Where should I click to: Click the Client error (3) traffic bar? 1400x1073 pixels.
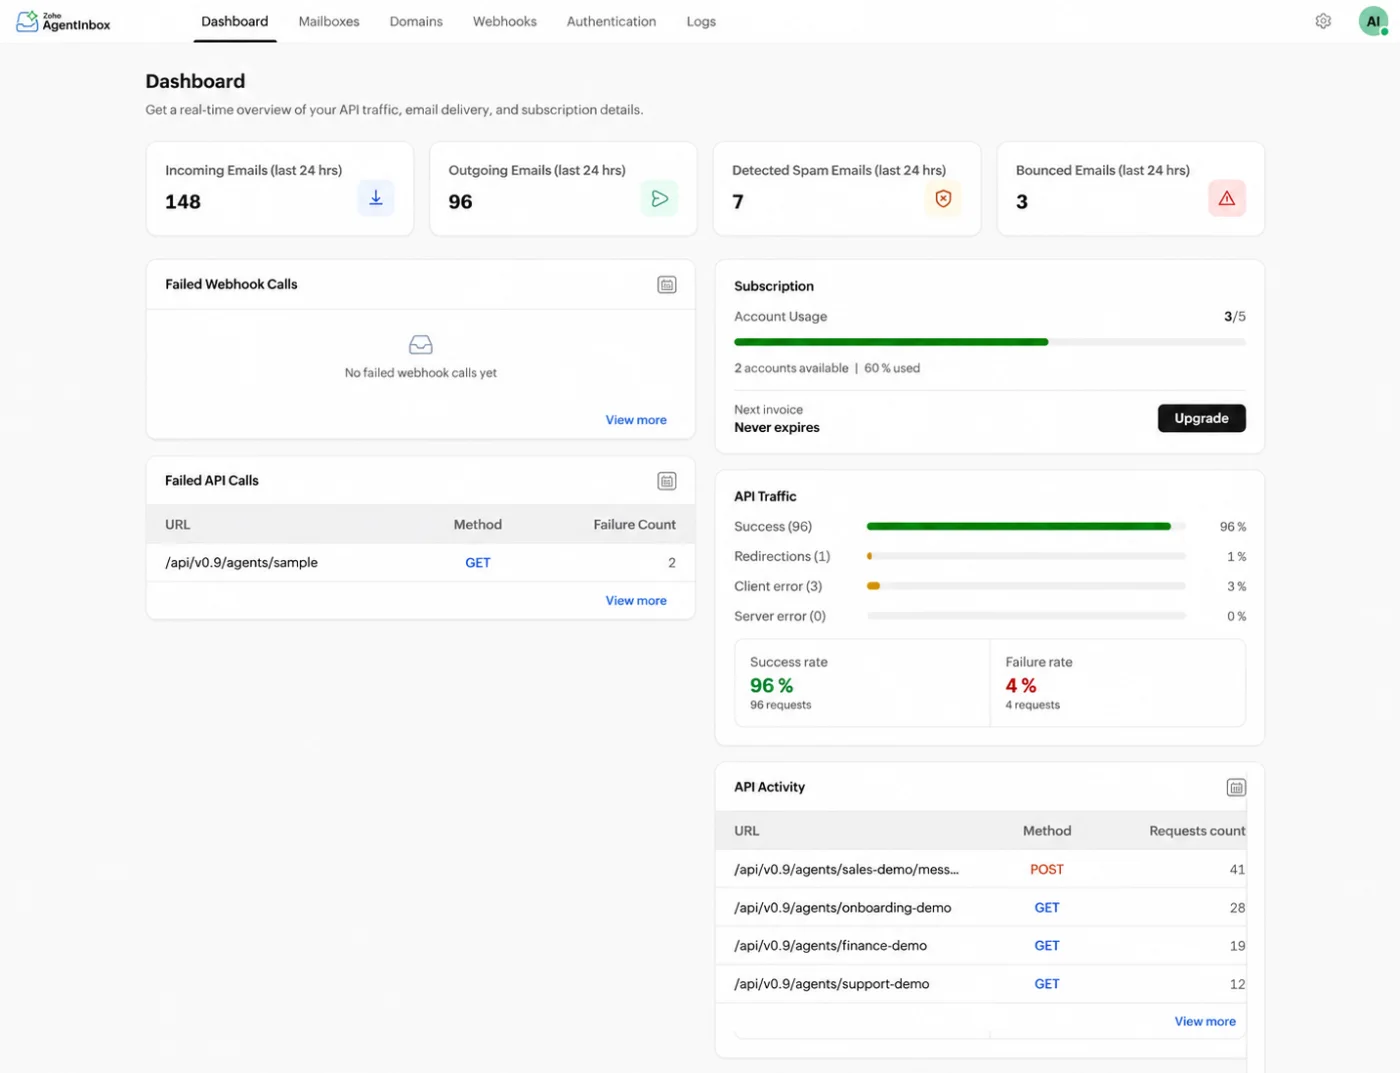click(1026, 586)
